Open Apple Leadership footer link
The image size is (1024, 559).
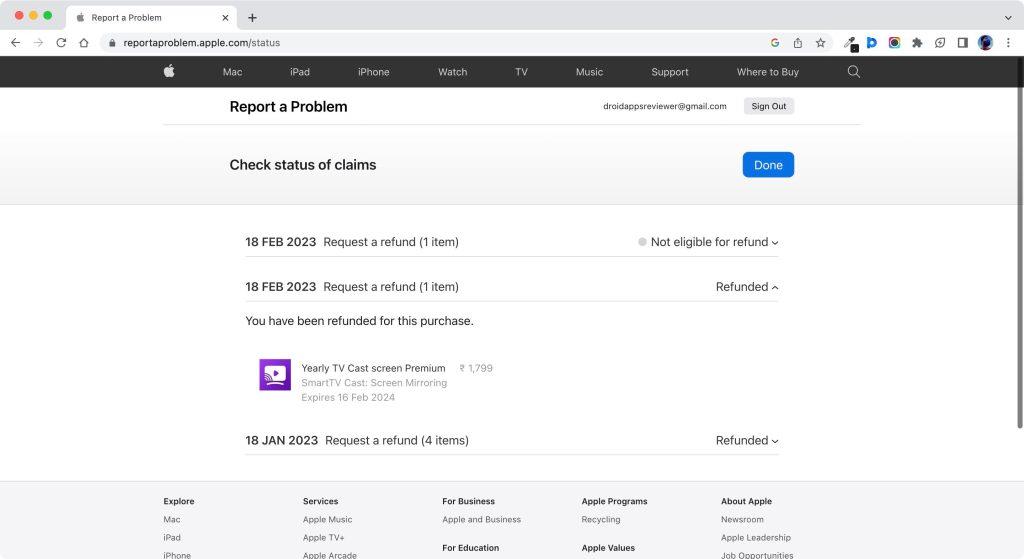(x=756, y=537)
